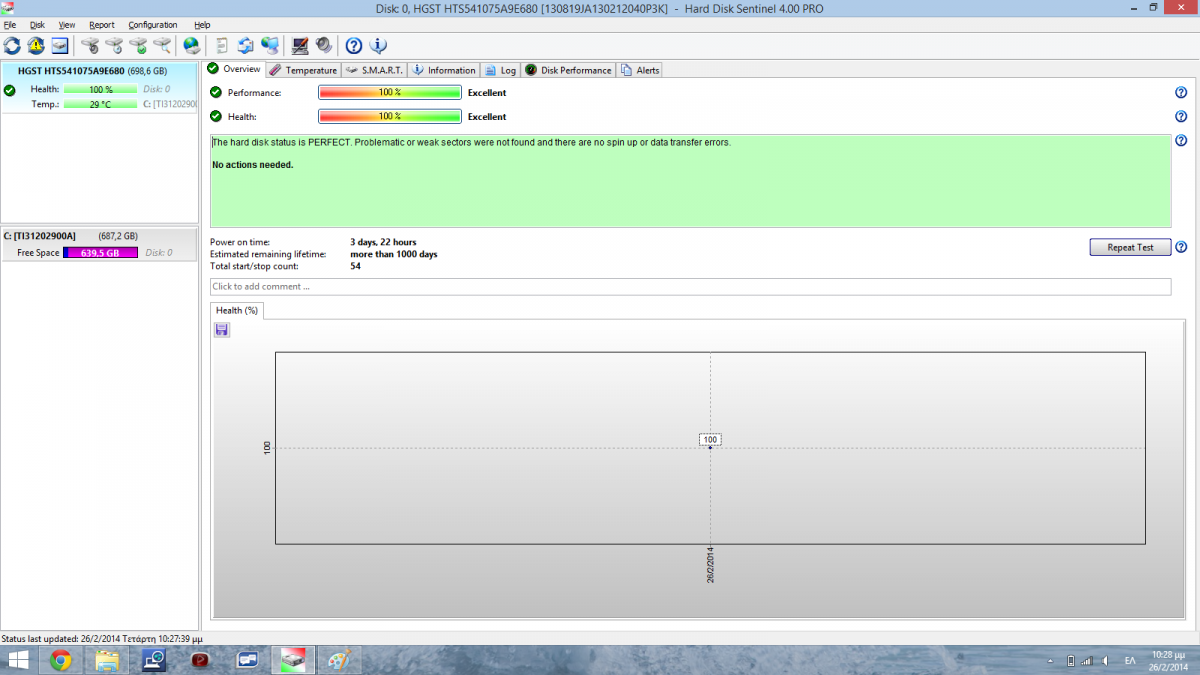Open the Log tab
The image size is (1200, 675).
click(501, 70)
